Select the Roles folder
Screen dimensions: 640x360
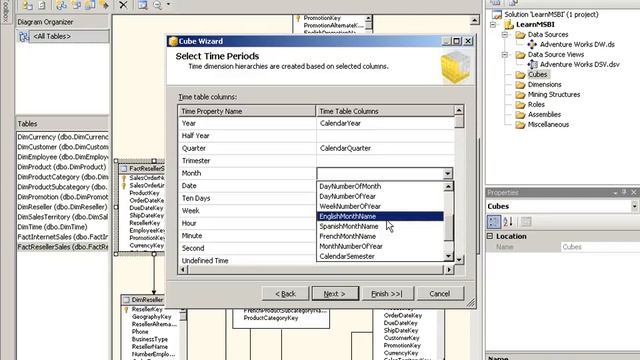pyautogui.click(x=536, y=104)
